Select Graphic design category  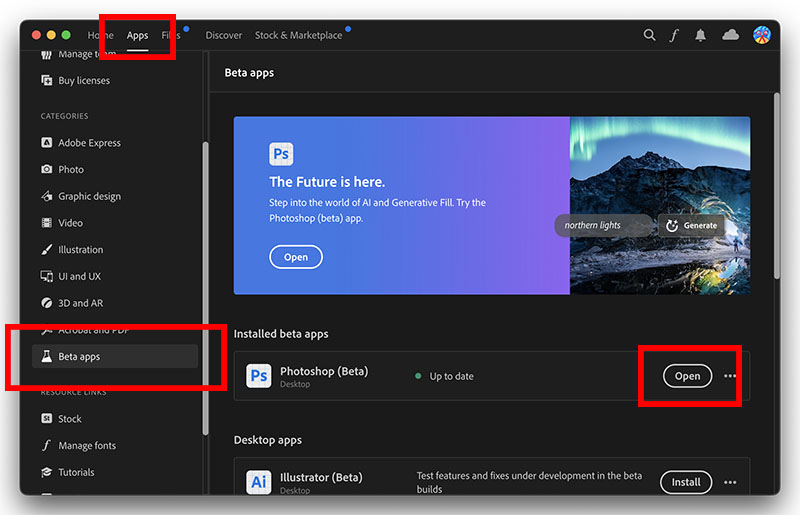(x=89, y=197)
